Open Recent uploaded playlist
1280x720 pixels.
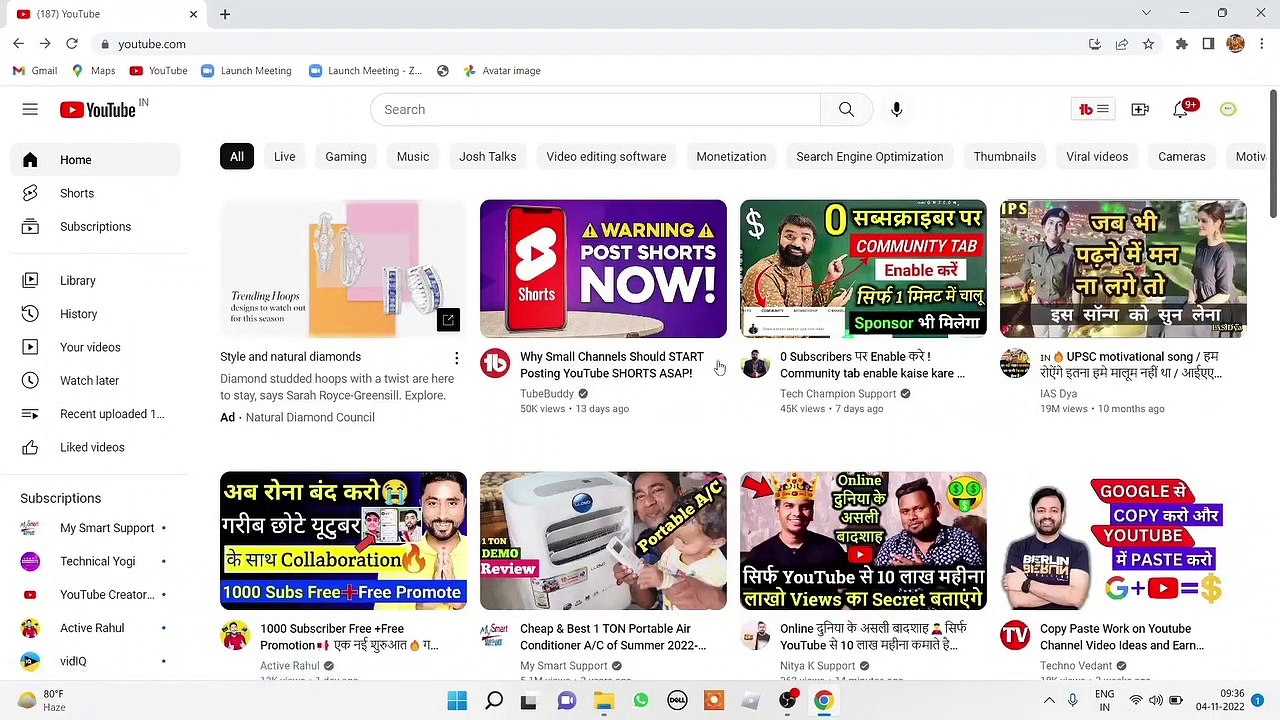(x=95, y=414)
